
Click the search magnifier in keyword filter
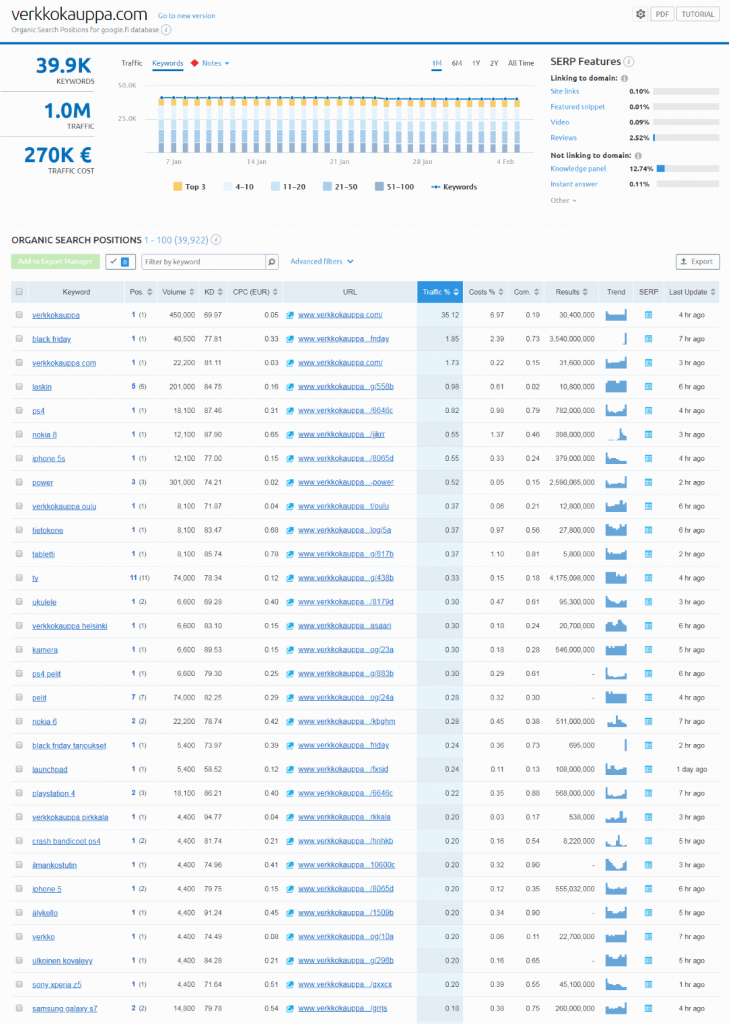coord(271,262)
